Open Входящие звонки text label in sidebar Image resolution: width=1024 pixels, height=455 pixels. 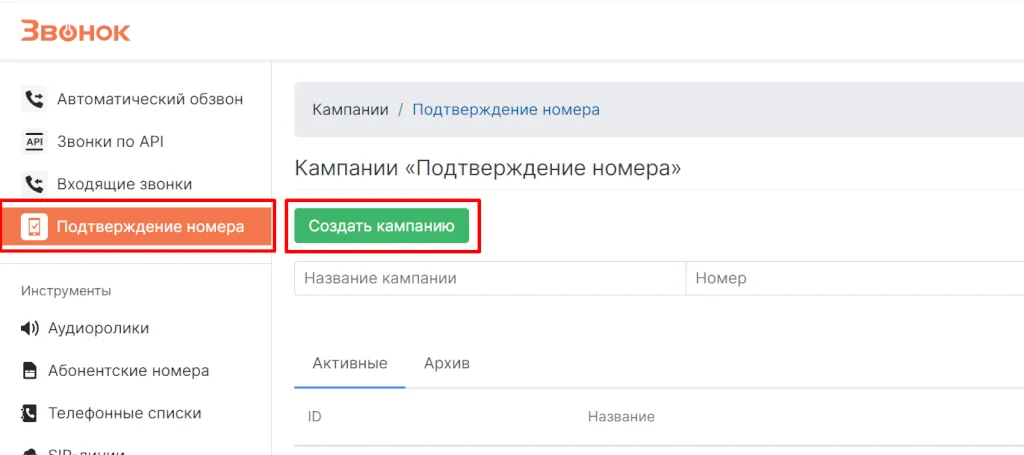point(124,185)
